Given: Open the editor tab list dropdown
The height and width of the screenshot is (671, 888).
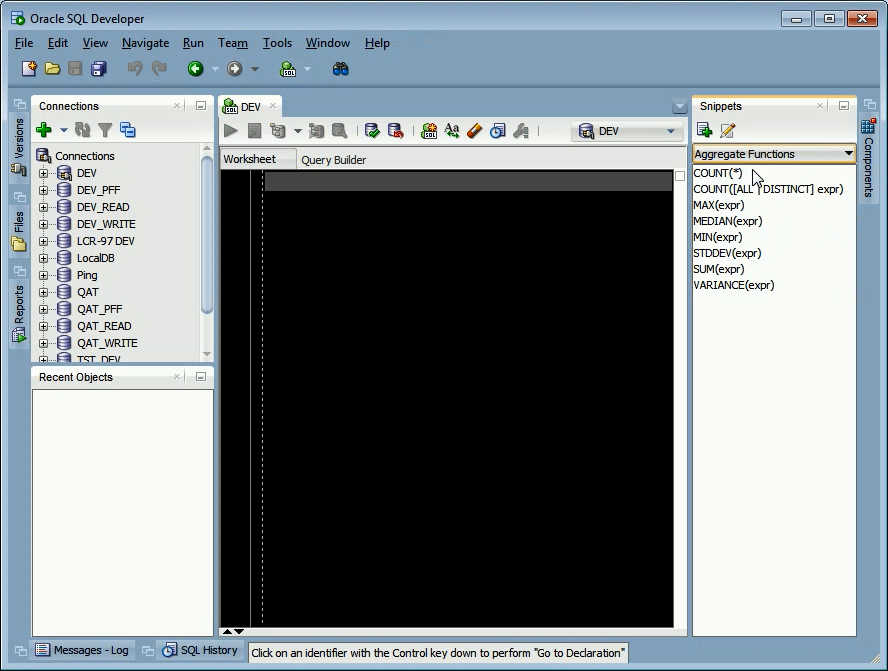Looking at the screenshot, I should click(x=680, y=106).
